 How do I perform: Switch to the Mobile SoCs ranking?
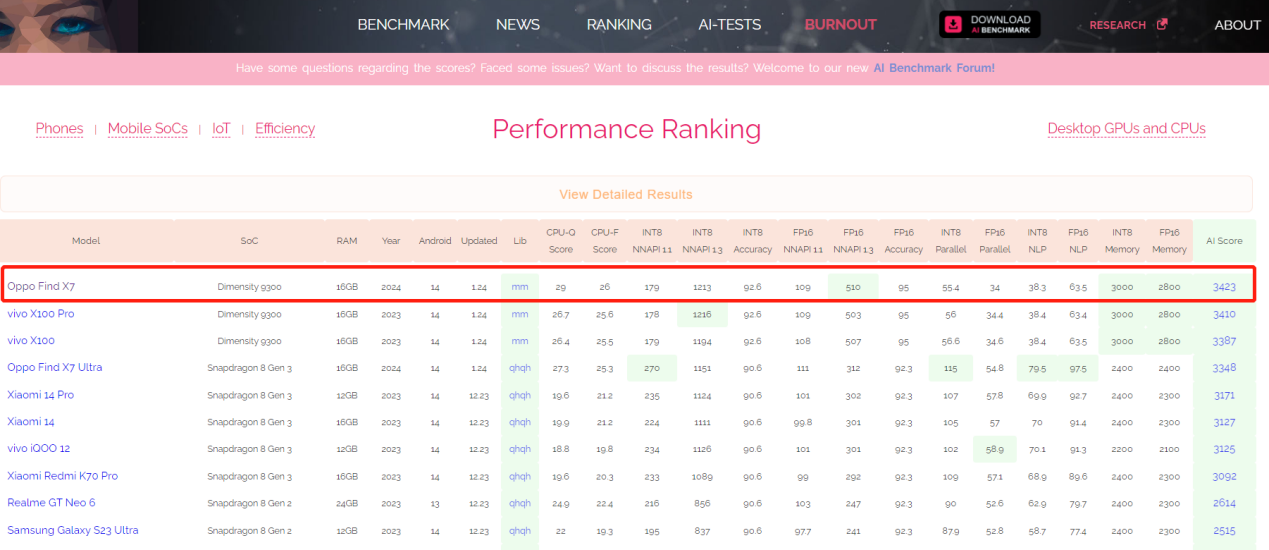[148, 129]
